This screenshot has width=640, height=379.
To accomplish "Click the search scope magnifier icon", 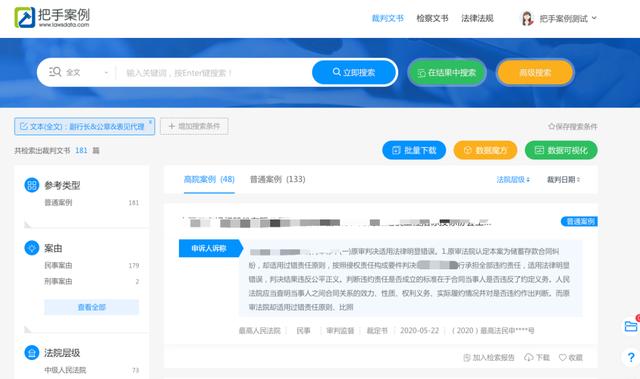I will 55,72.
